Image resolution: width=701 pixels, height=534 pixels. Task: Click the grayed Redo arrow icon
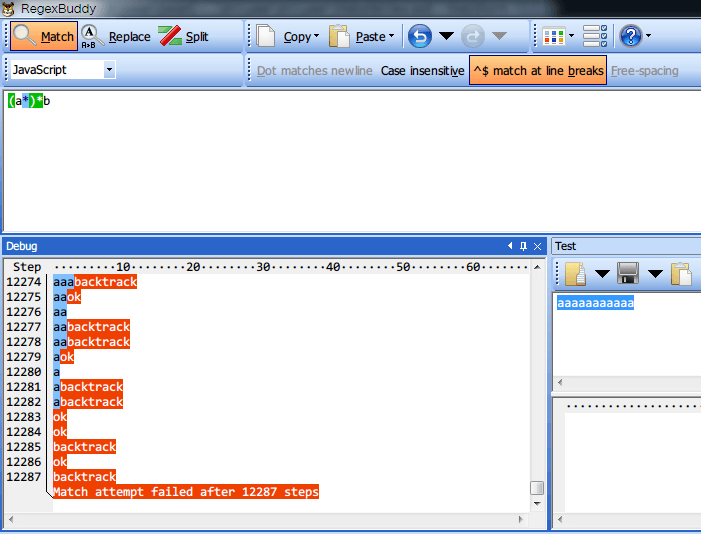(x=473, y=36)
